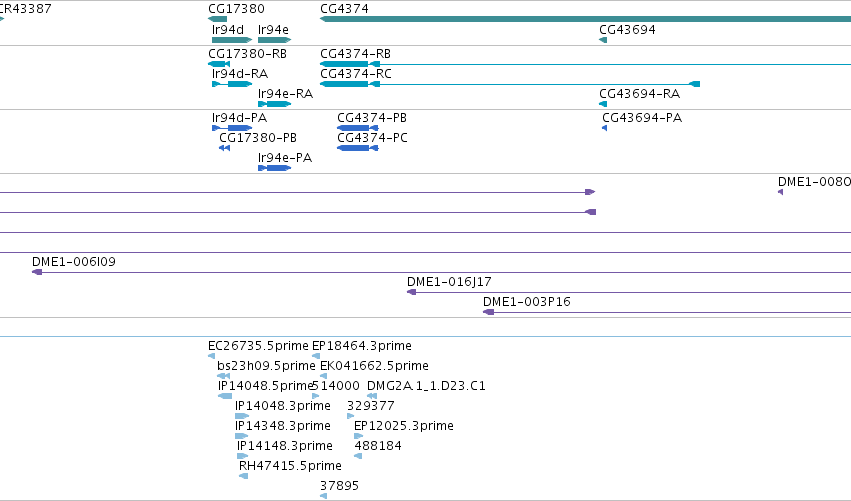Screen dimensions: 851x501
Task: Click the Ir94d gene glyph arrow
Action: coord(232,40)
